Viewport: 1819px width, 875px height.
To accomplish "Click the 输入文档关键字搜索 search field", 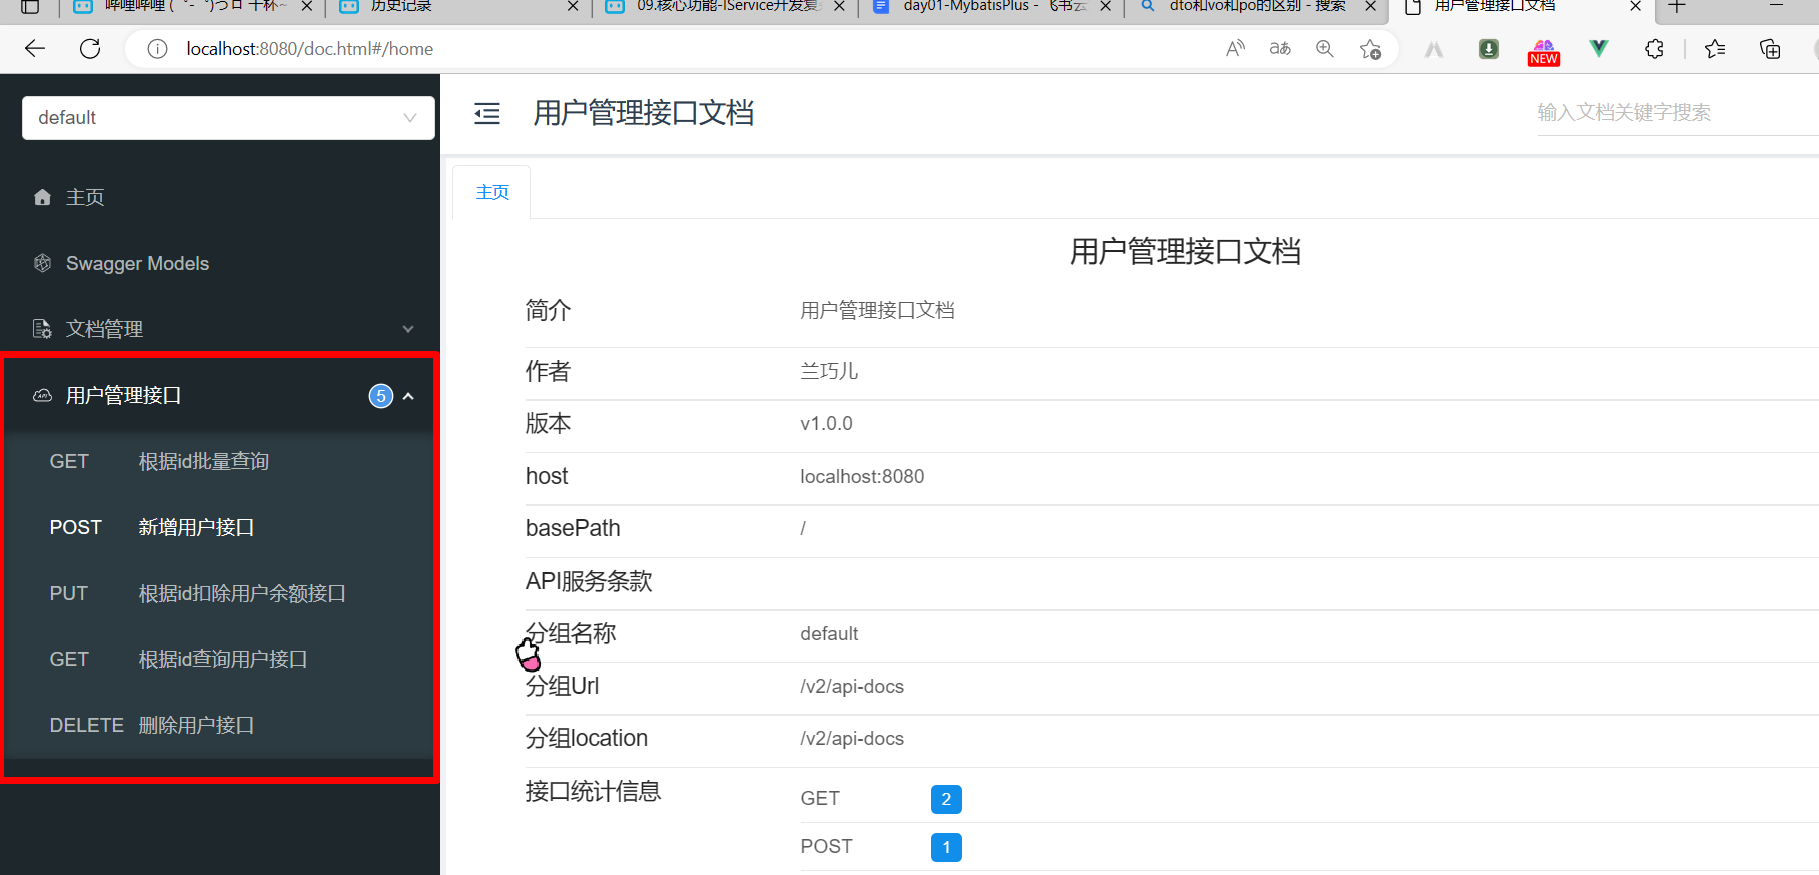I will point(1677,112).
